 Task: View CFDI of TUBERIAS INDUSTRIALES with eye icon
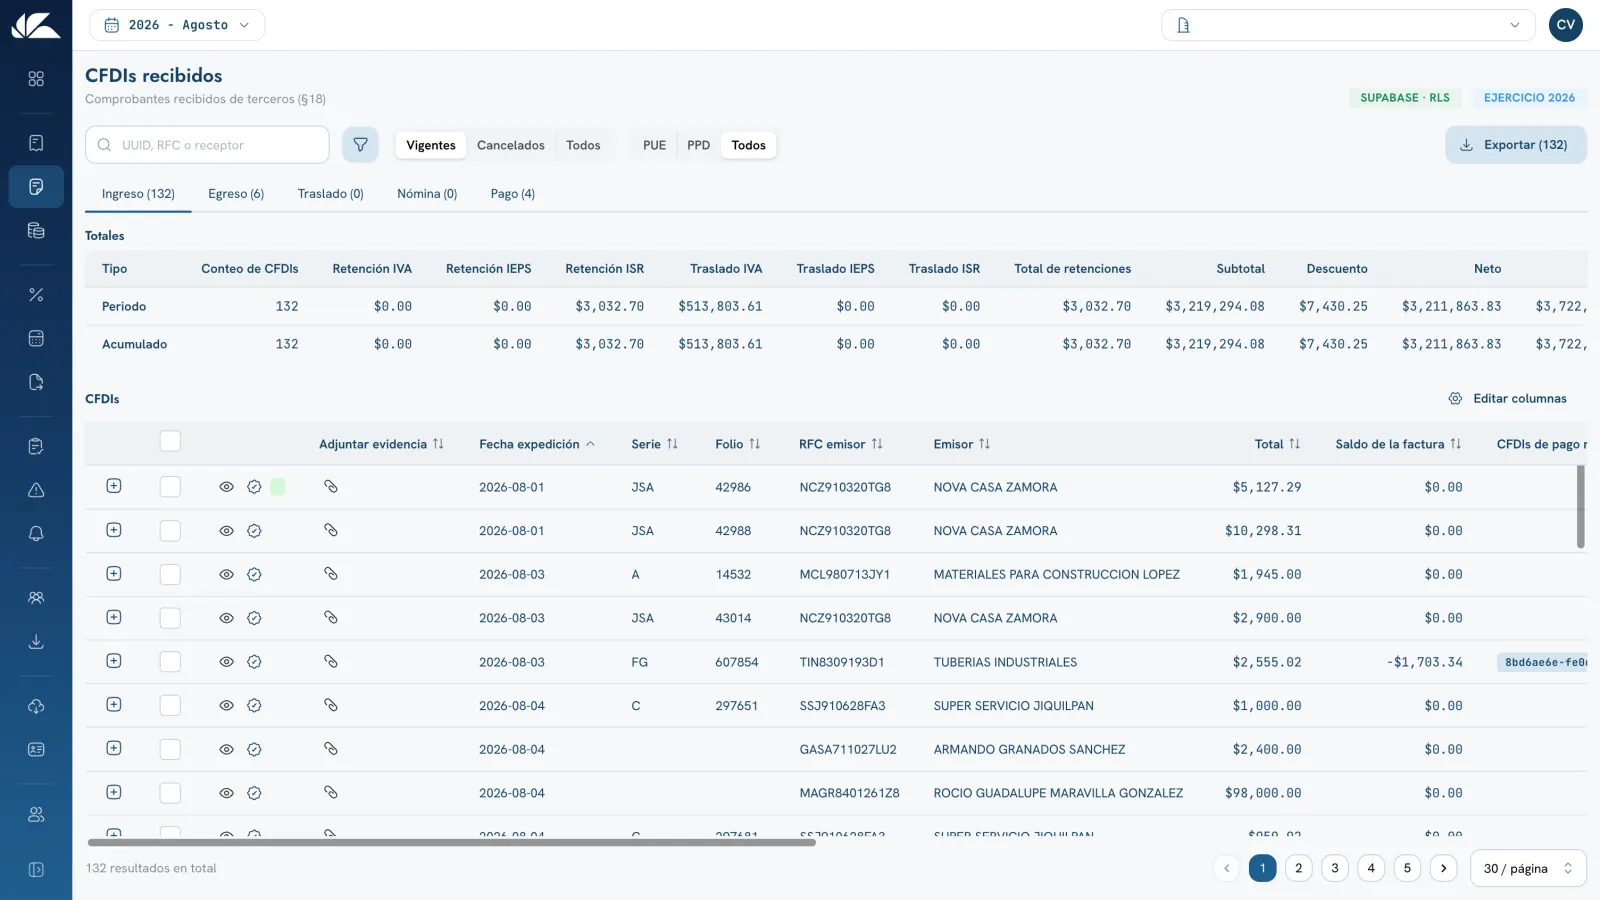[x=226, y=662]
